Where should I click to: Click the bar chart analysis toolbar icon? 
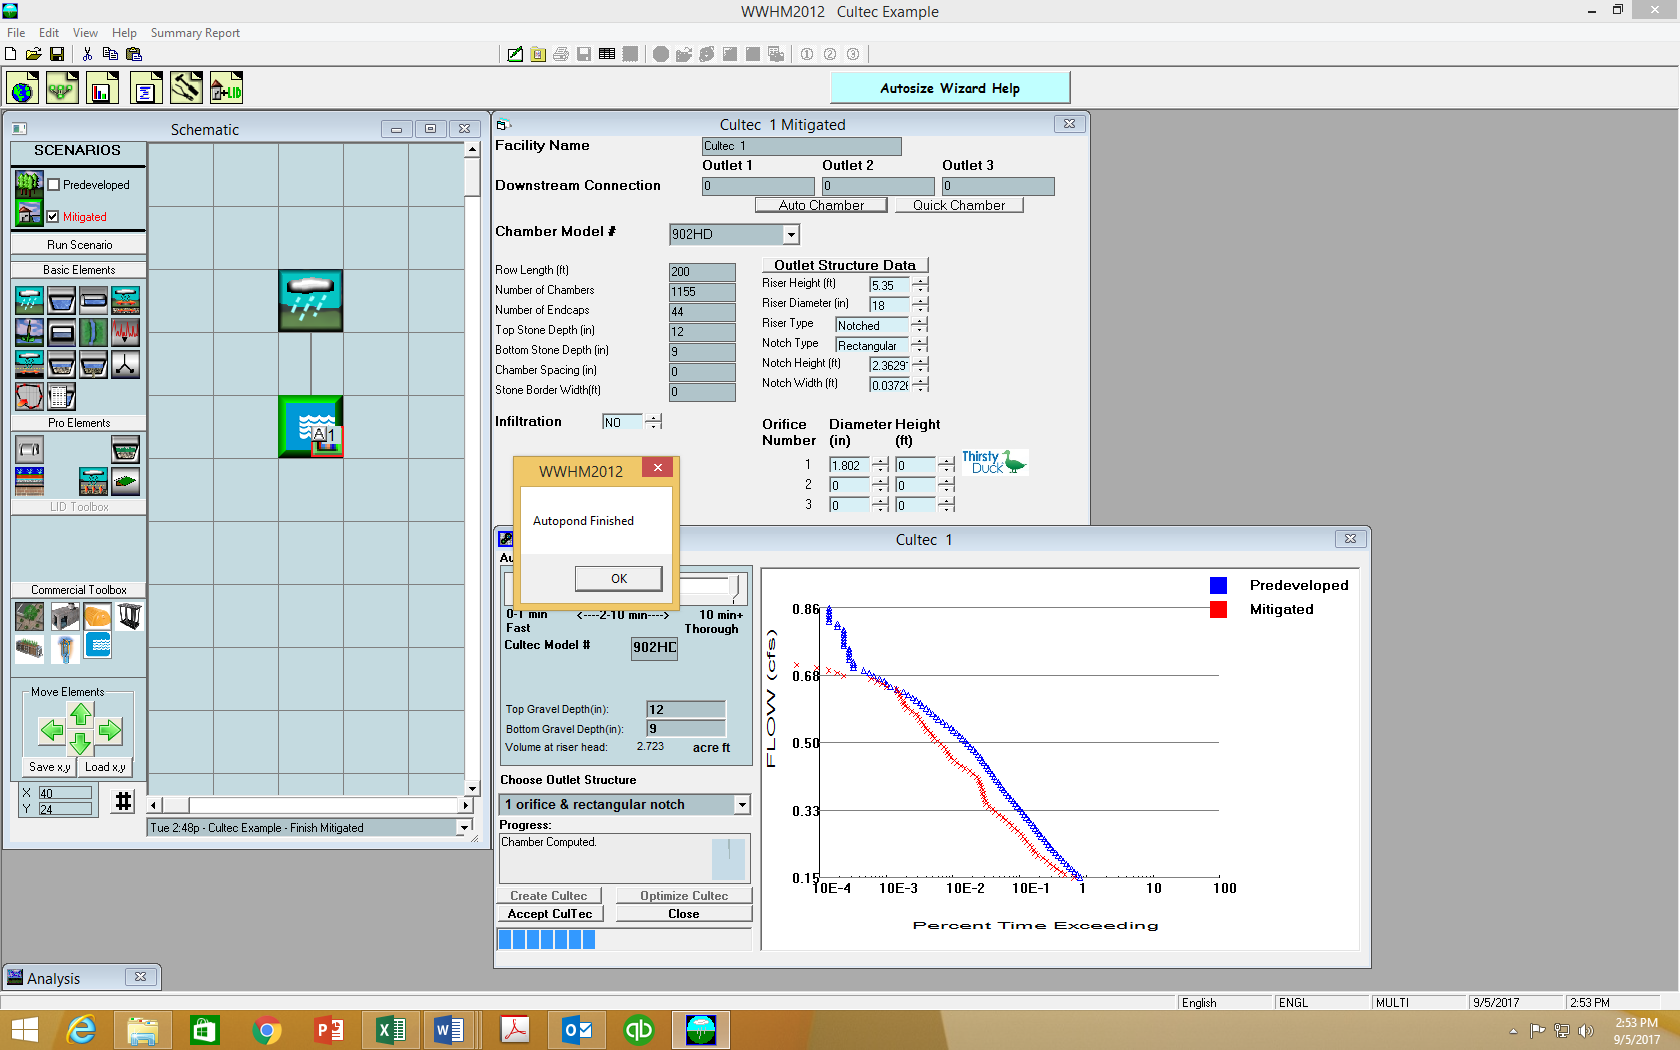coord(102,89)
